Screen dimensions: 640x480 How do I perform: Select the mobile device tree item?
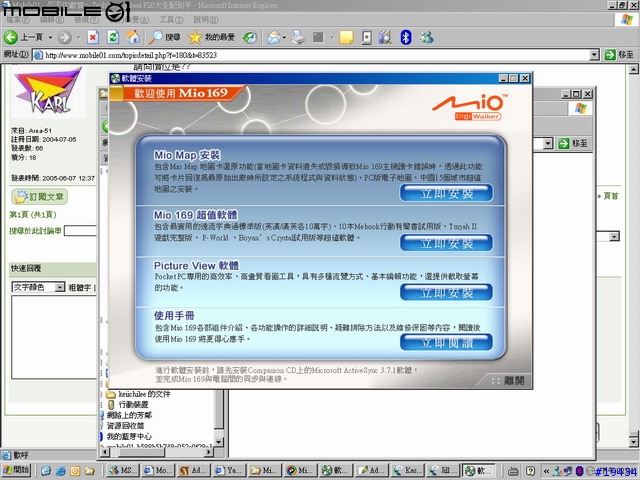coord(128,404)
